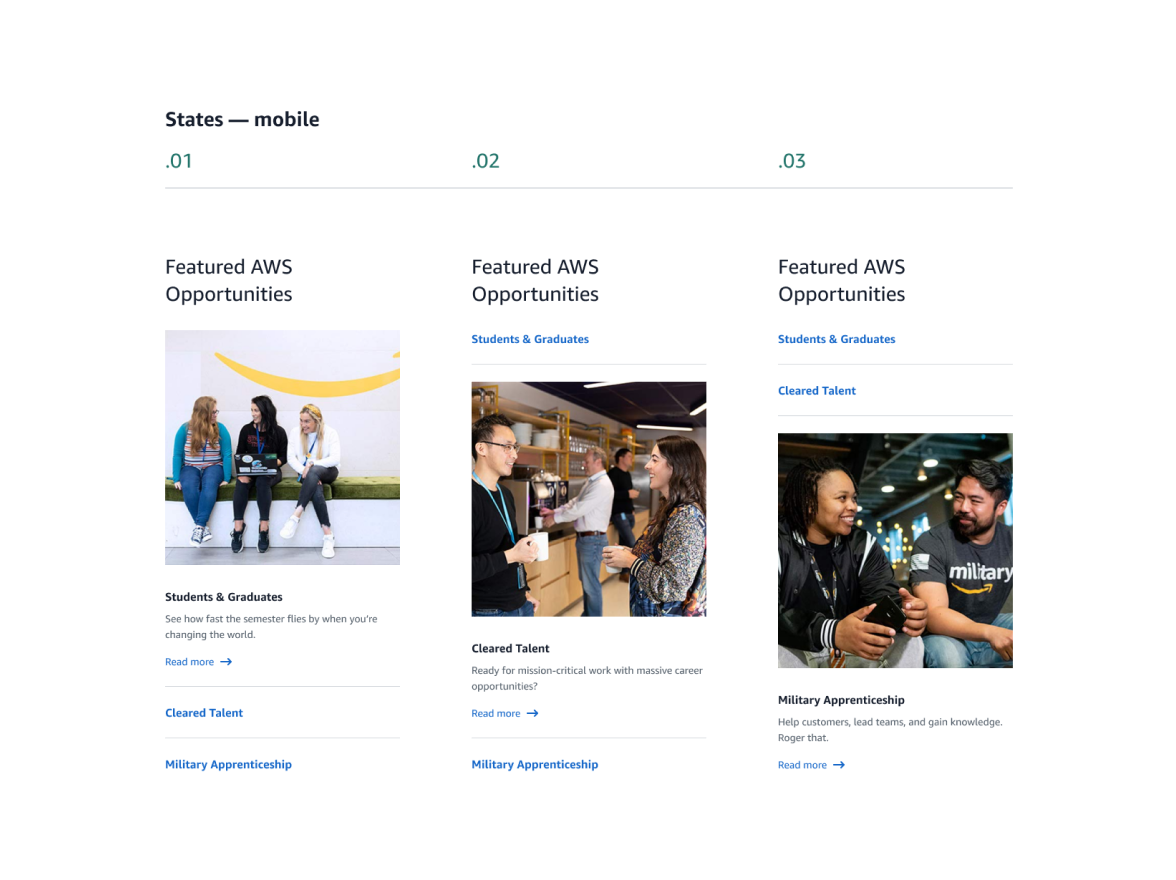The height and width of the screenshot is (880, 1176).
Task: Click the .02 state label
Action: click(x=485, y=161)
